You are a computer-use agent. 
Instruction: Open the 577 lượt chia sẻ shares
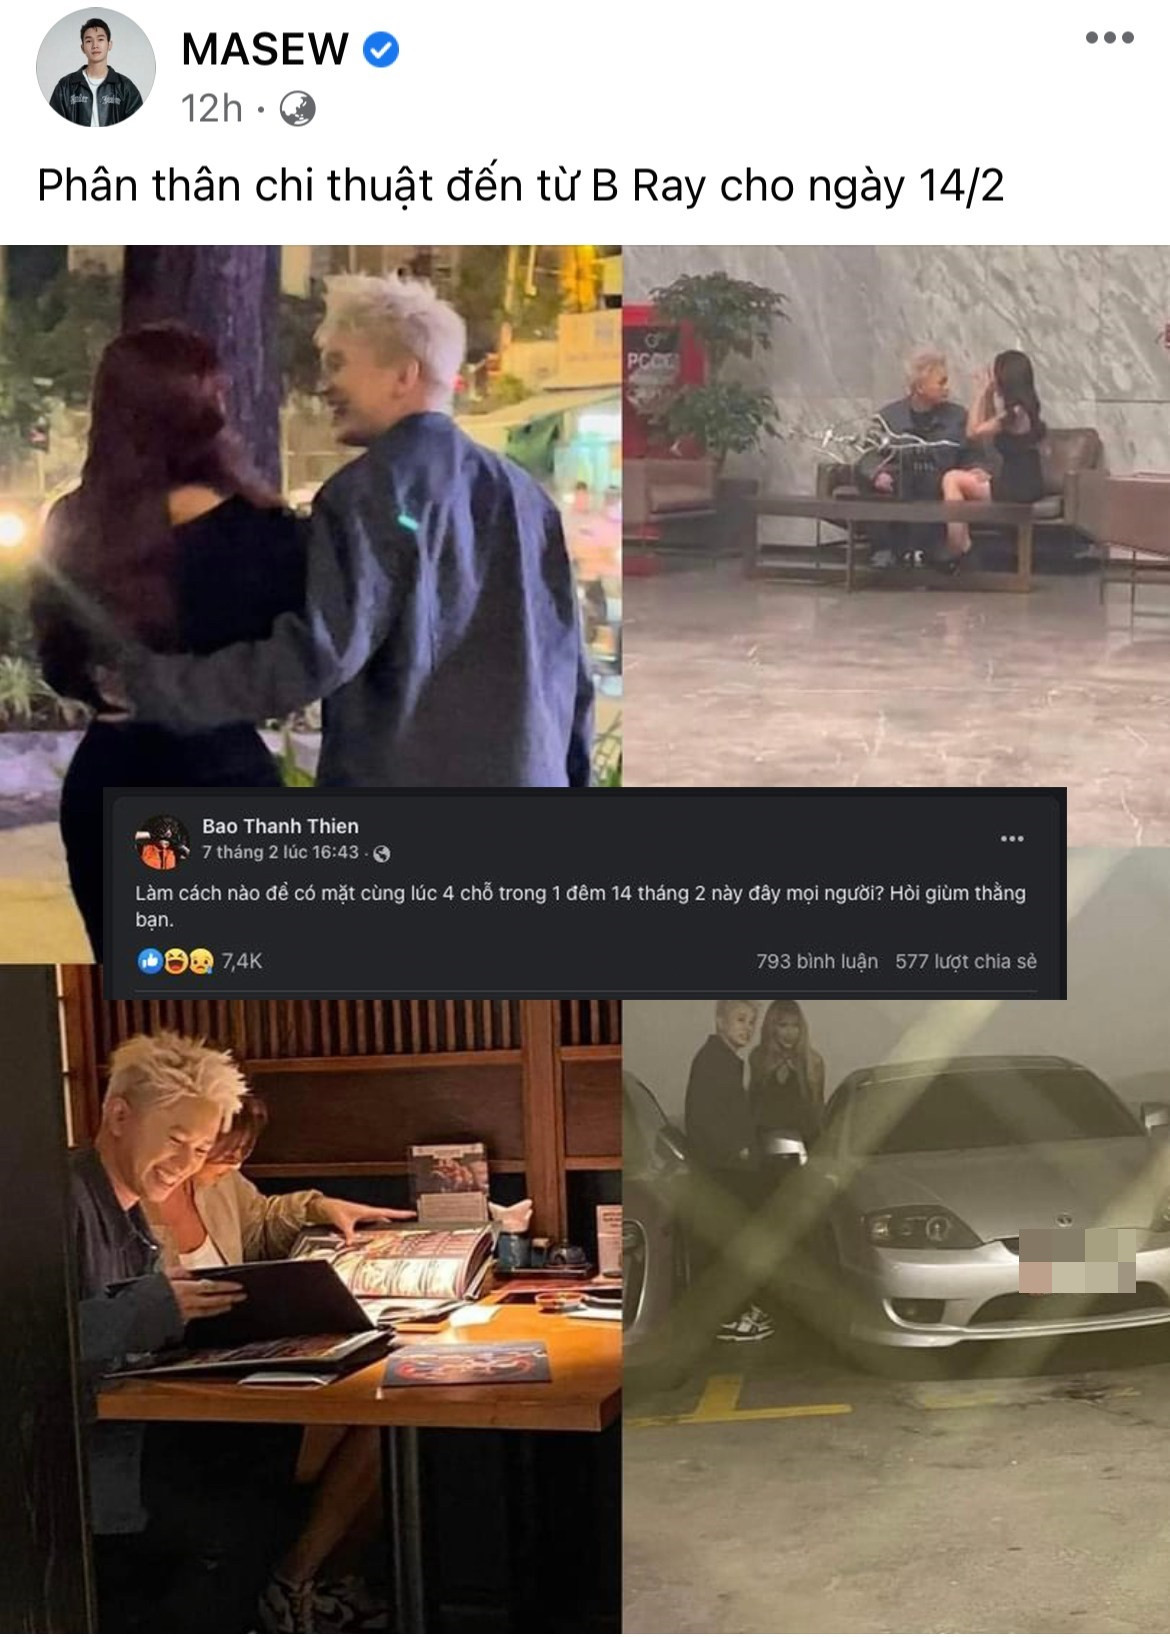[966, 961]
